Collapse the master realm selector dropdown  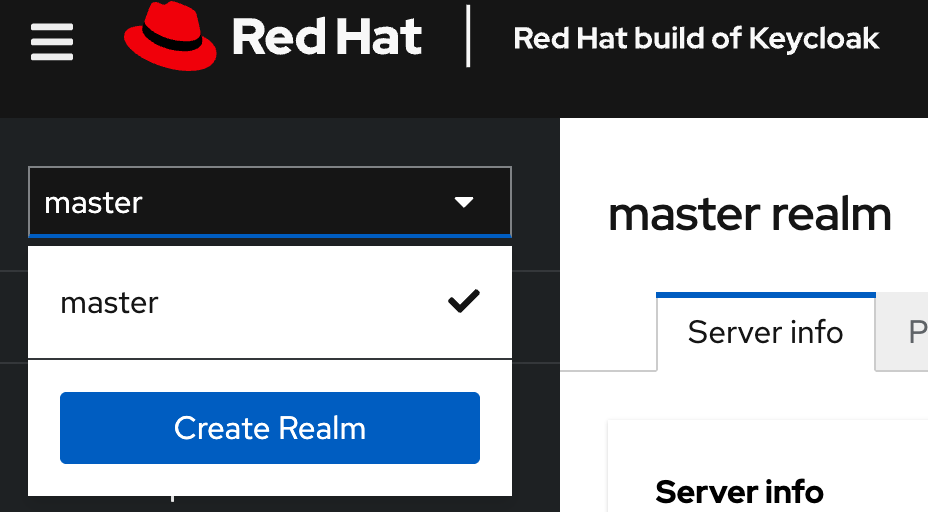tap(270, 202)
